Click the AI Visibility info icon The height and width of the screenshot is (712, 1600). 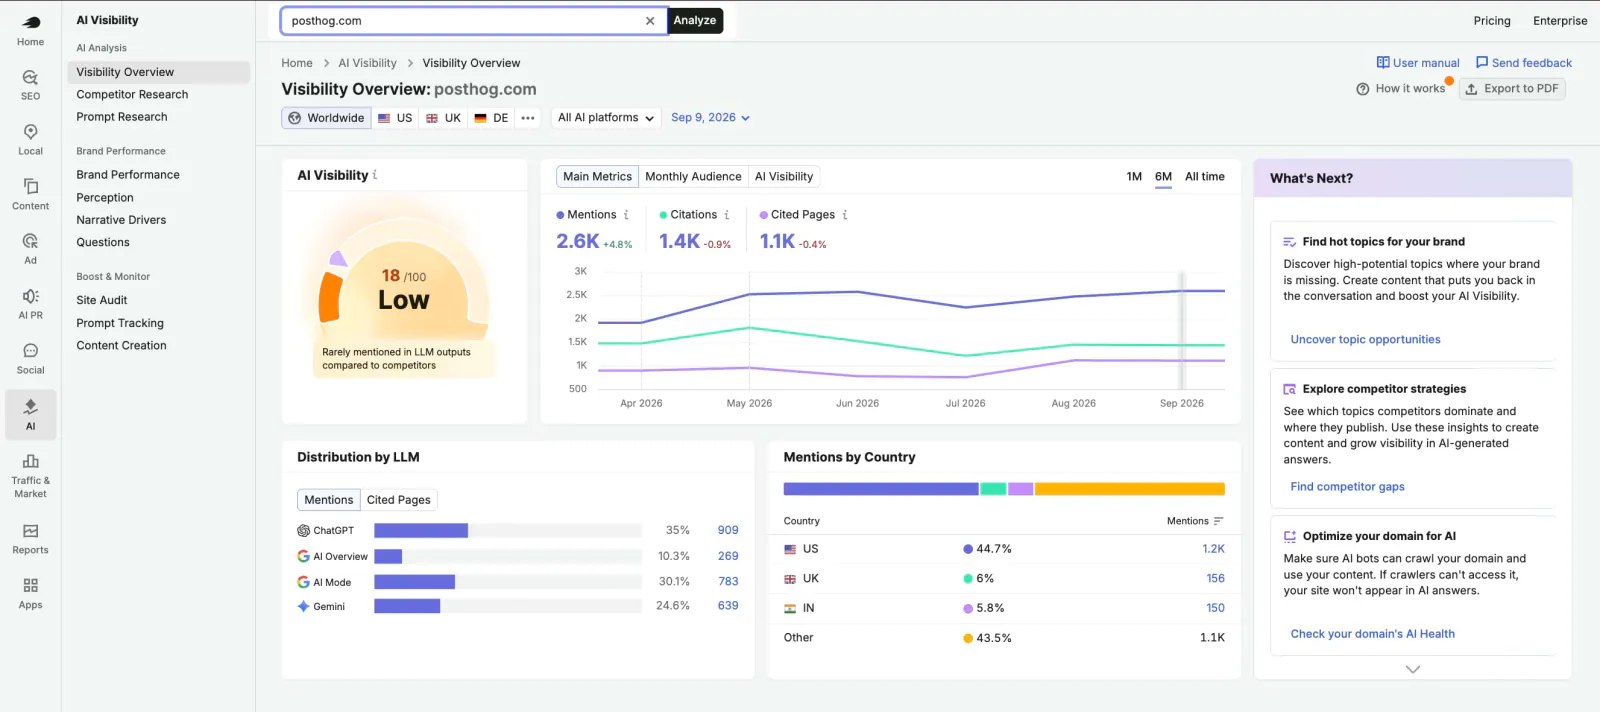click(x=375, y=175)
